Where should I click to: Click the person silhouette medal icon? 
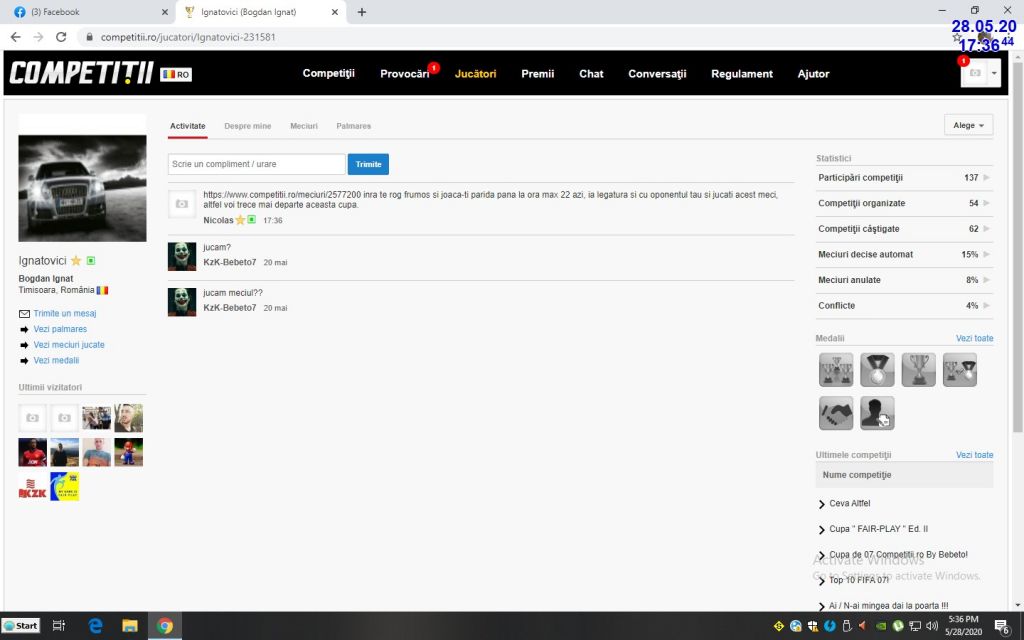(877, 413)
